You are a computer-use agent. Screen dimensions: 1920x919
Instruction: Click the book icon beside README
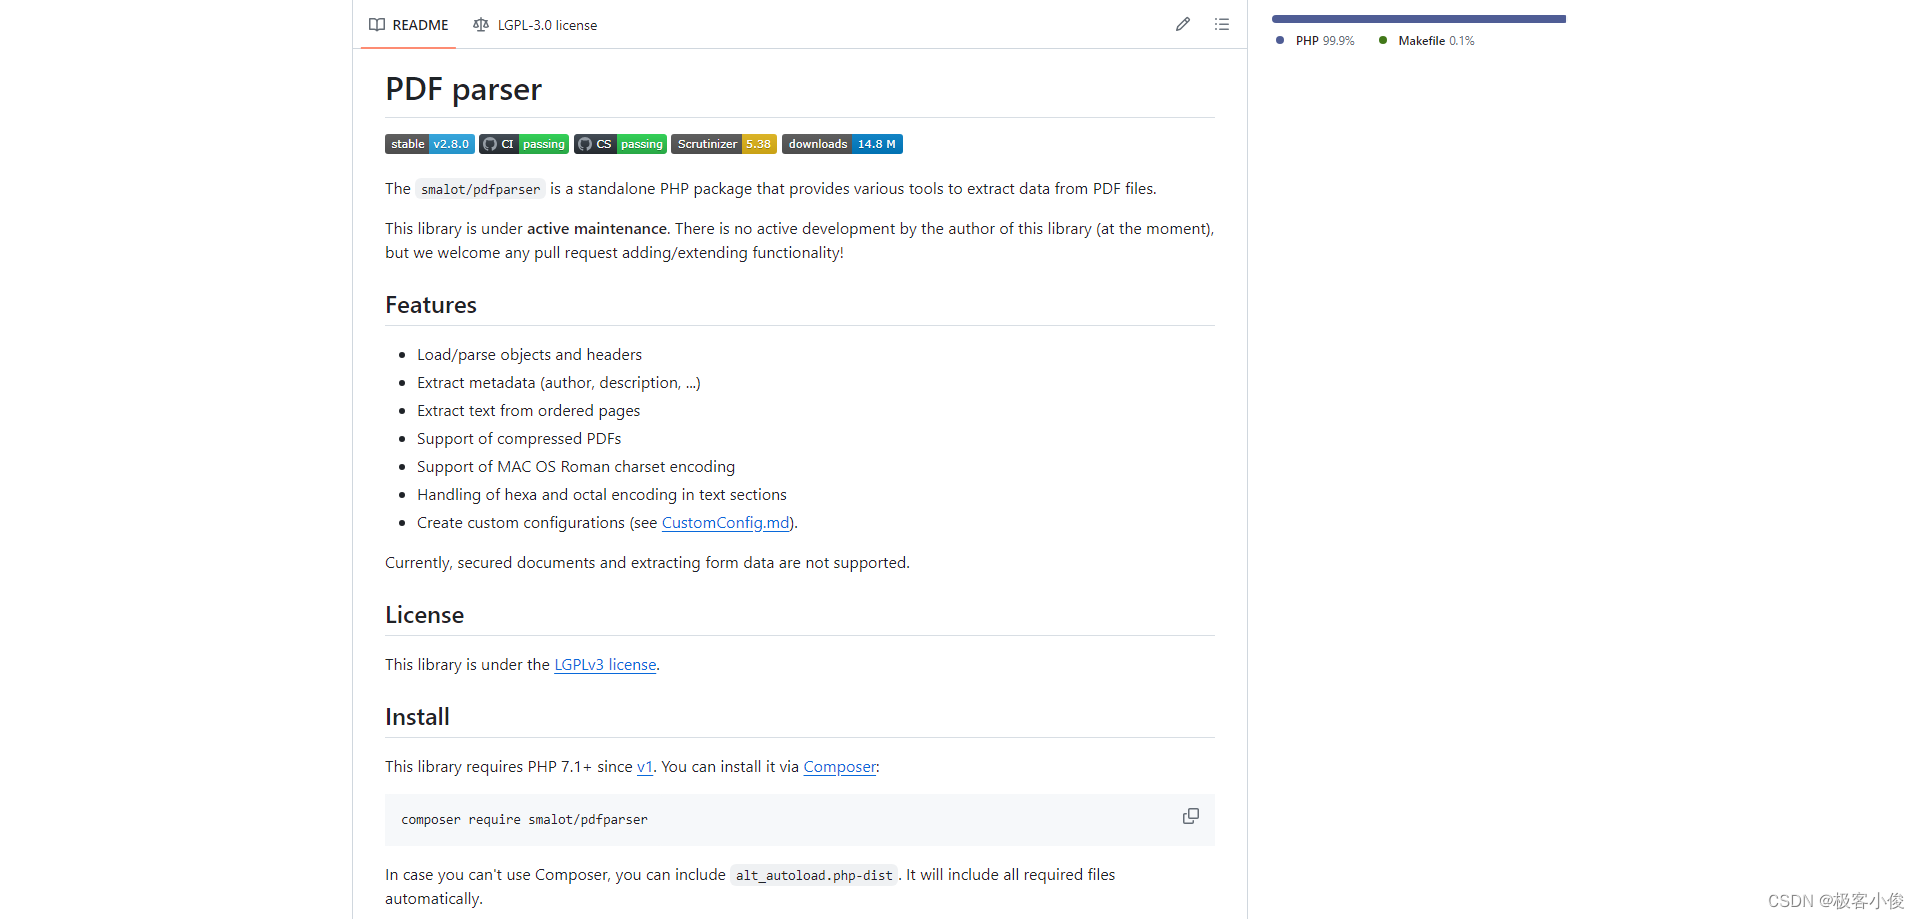[x=377, y=25]
